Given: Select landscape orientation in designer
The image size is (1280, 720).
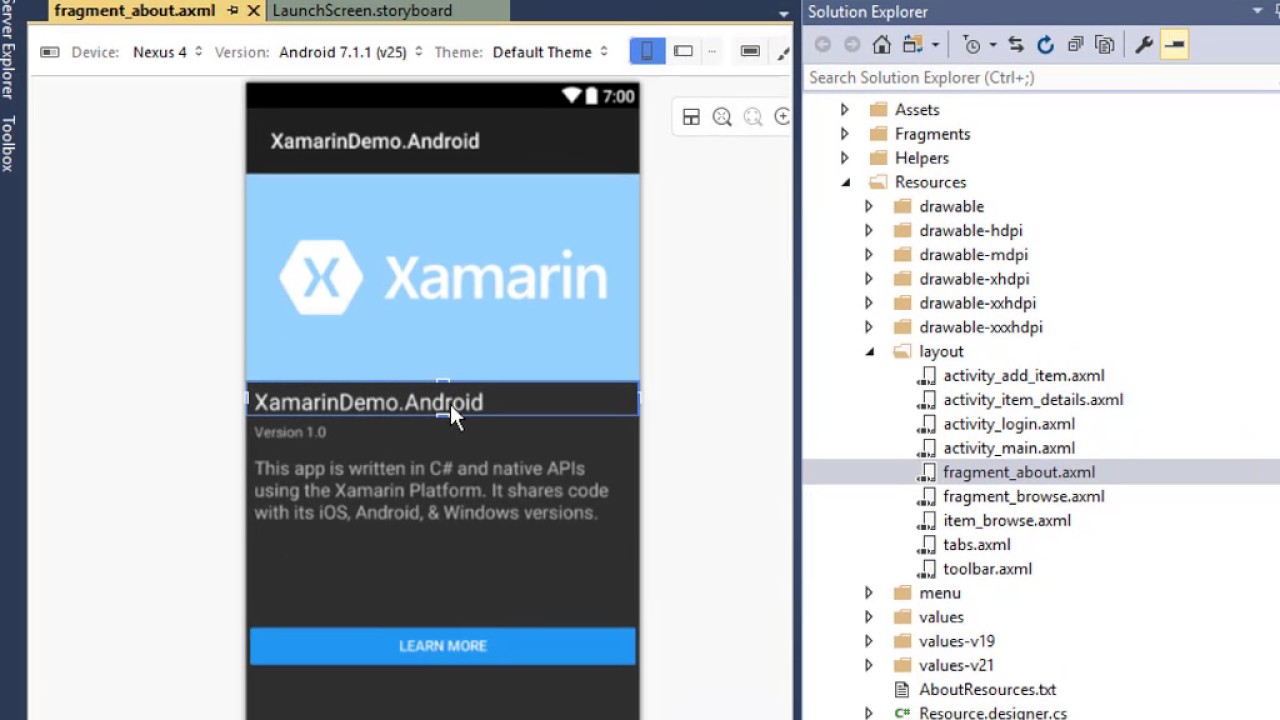Looking at the screenshot, I should [x=683, y=51].
